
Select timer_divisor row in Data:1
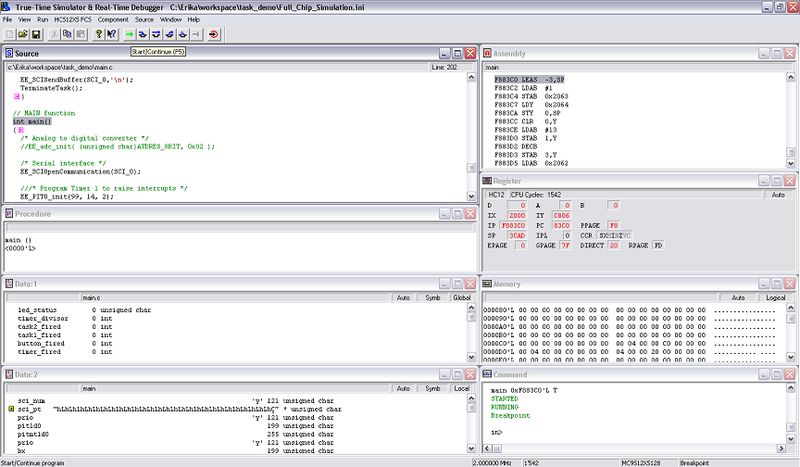[65, 318]
